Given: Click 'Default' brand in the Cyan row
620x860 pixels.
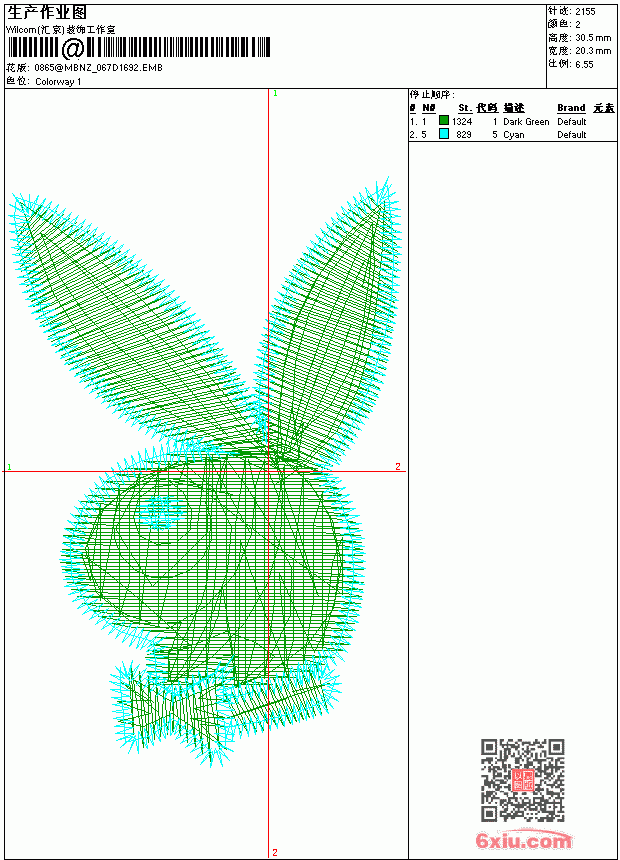Looking at the screenshot, I should click(x=572, y=135).
